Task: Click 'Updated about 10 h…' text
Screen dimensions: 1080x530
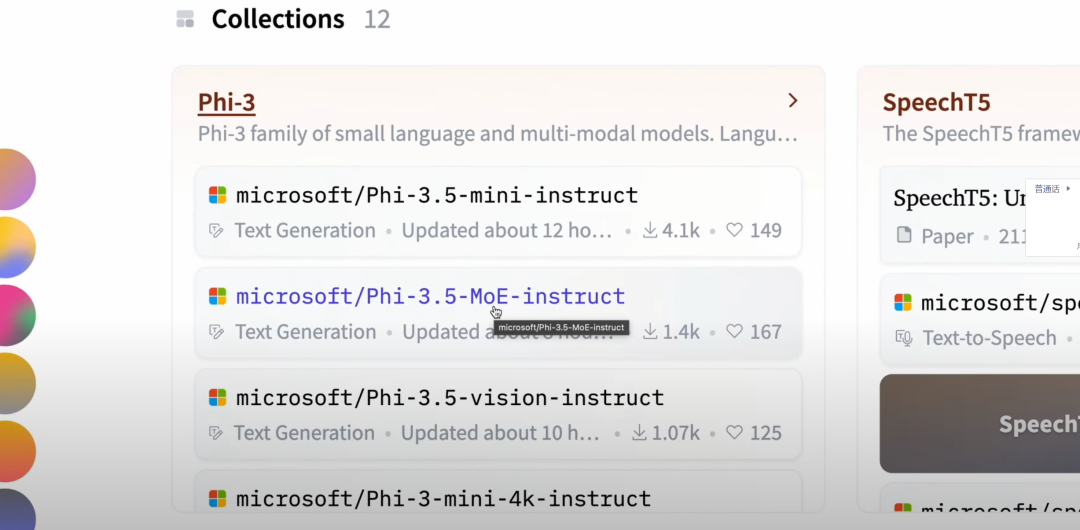Action: (501, 433)
